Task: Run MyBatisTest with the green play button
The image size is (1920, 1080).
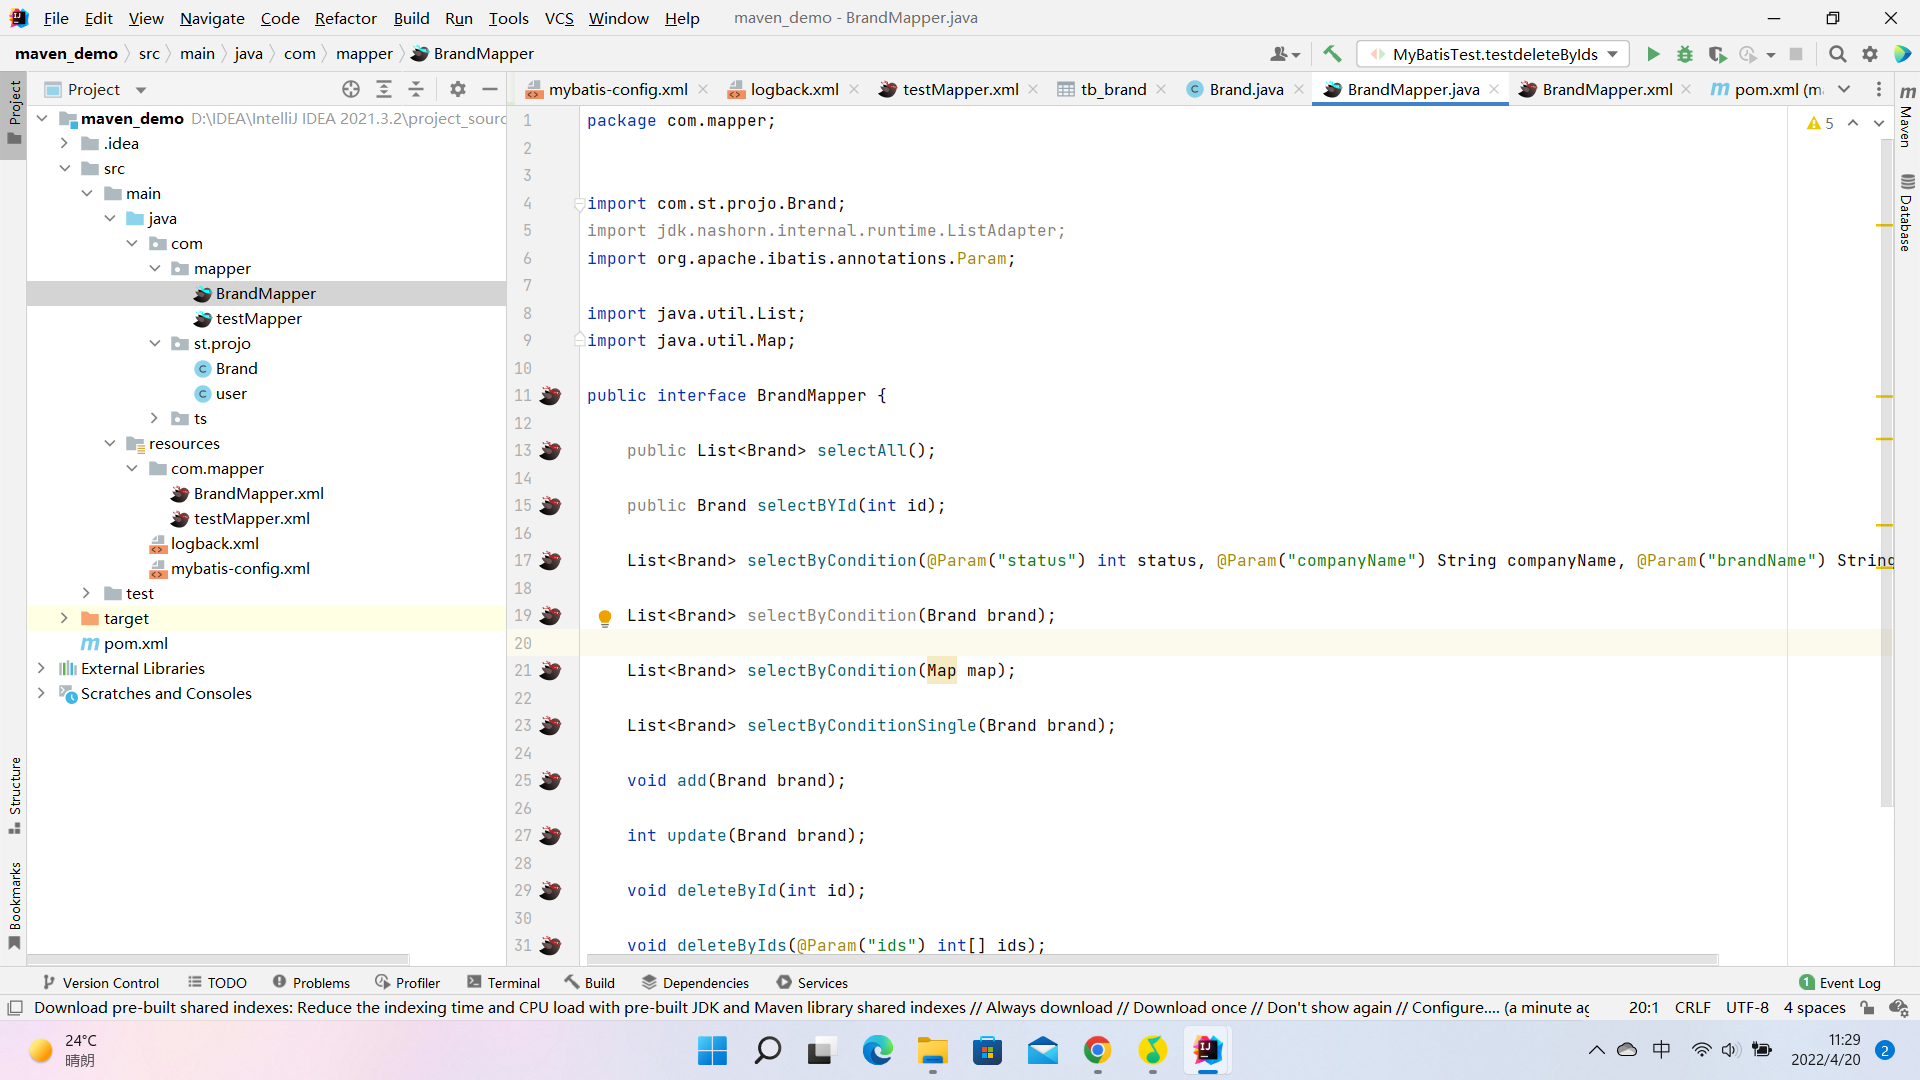Action: (x=1653, y=54)
